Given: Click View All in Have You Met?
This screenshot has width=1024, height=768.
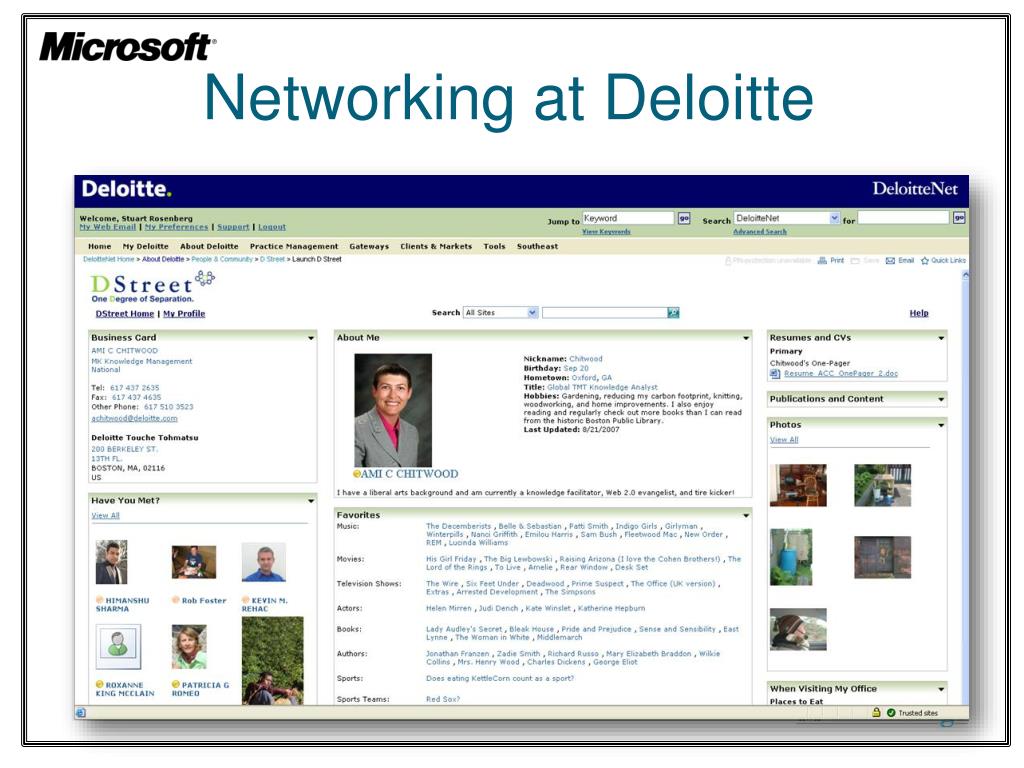Looking at the screenshot, I should [105, 516].
